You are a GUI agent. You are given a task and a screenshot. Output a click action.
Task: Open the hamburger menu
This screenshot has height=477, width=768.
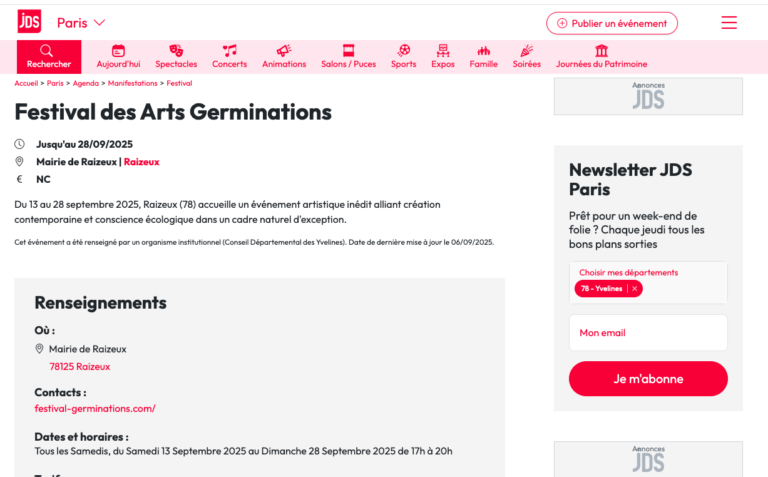click(729, 23)
